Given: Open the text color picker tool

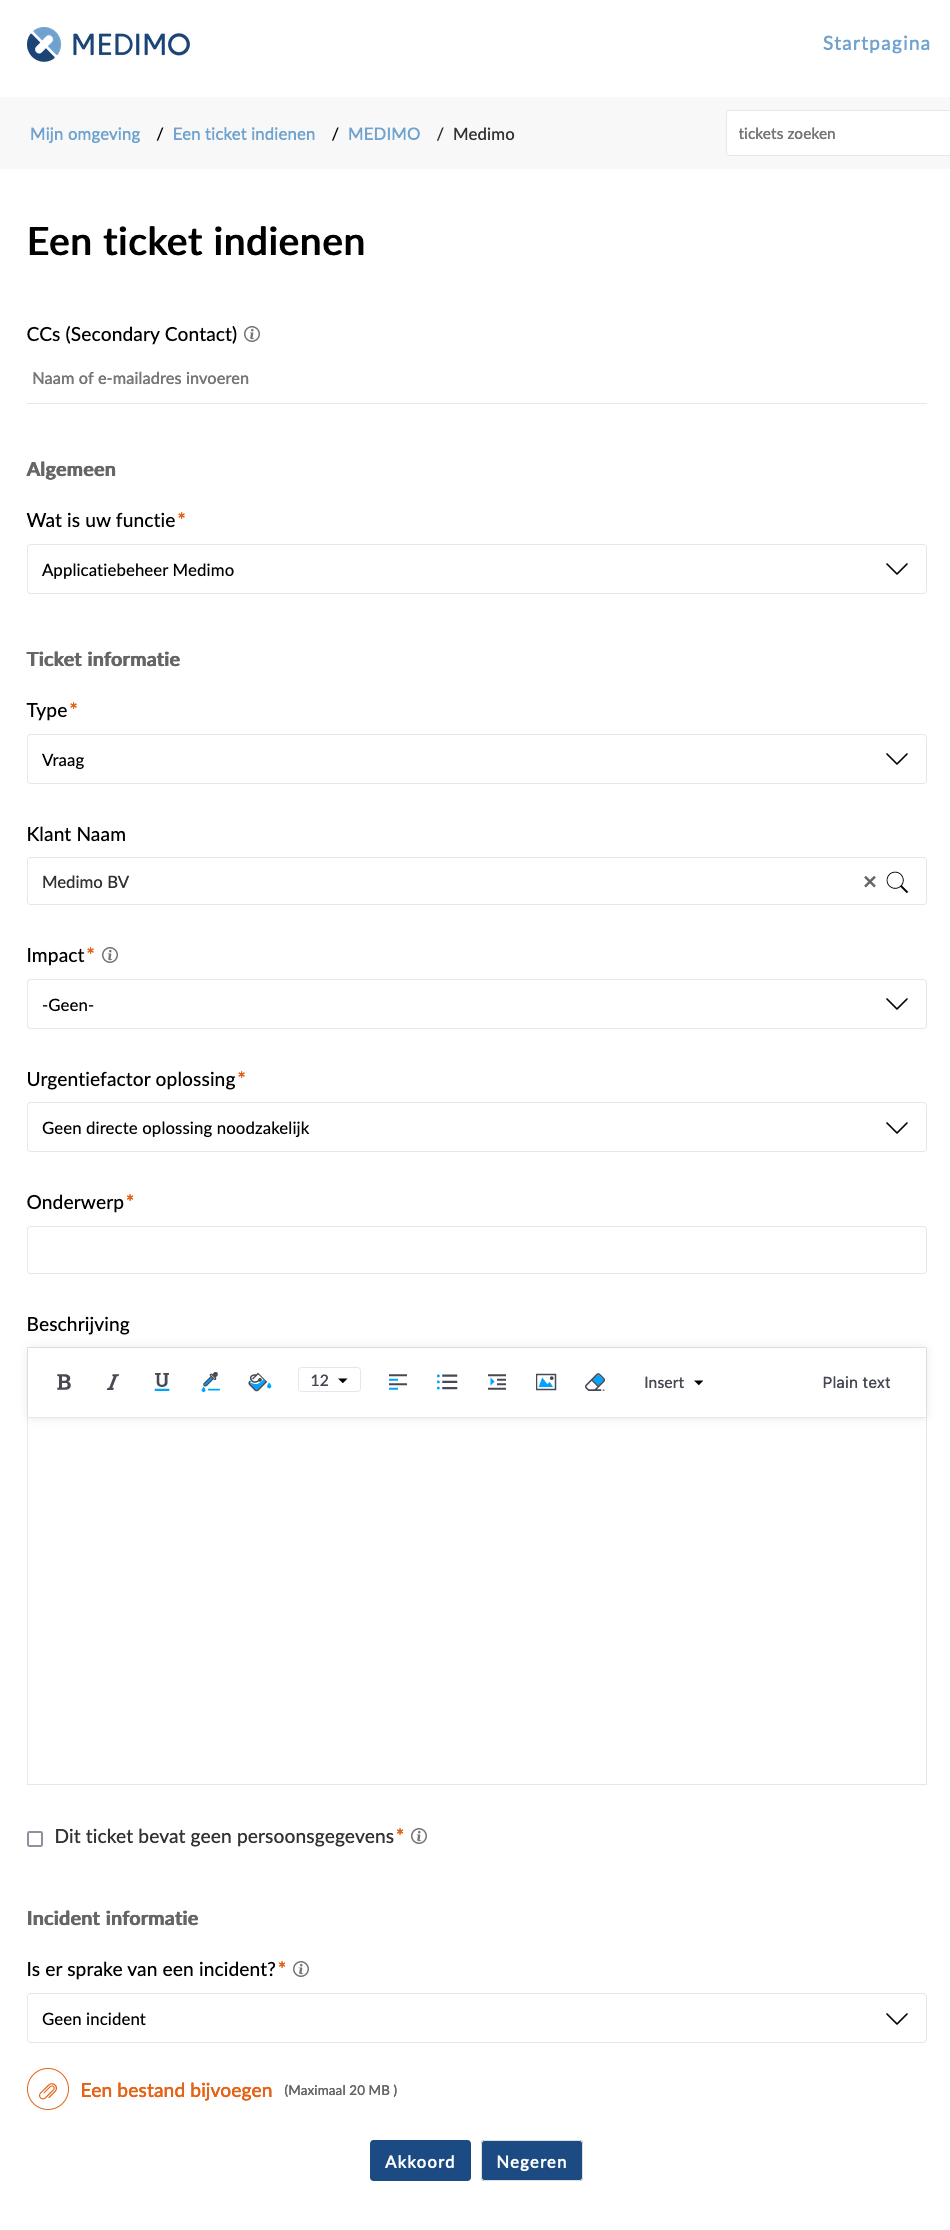Looking at the screenshot, I should [x=210, y=1382].
